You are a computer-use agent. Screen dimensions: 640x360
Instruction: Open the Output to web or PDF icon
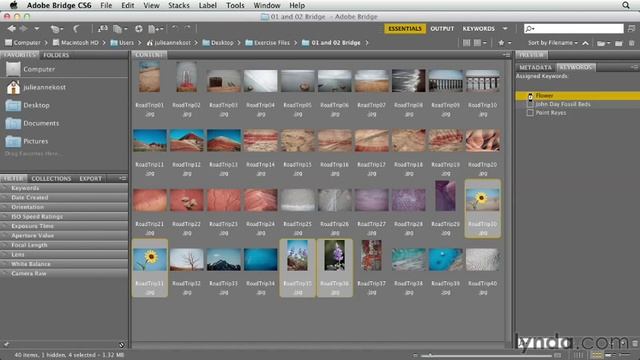pos(156,29)
